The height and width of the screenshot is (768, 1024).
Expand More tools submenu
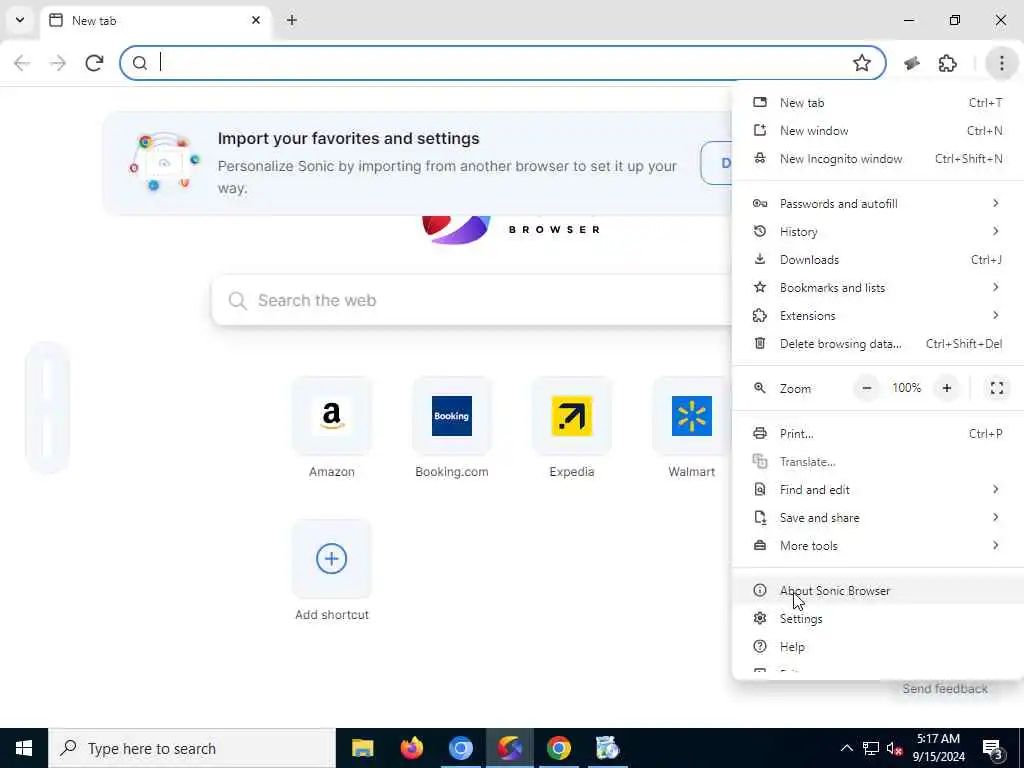(878, 546)
